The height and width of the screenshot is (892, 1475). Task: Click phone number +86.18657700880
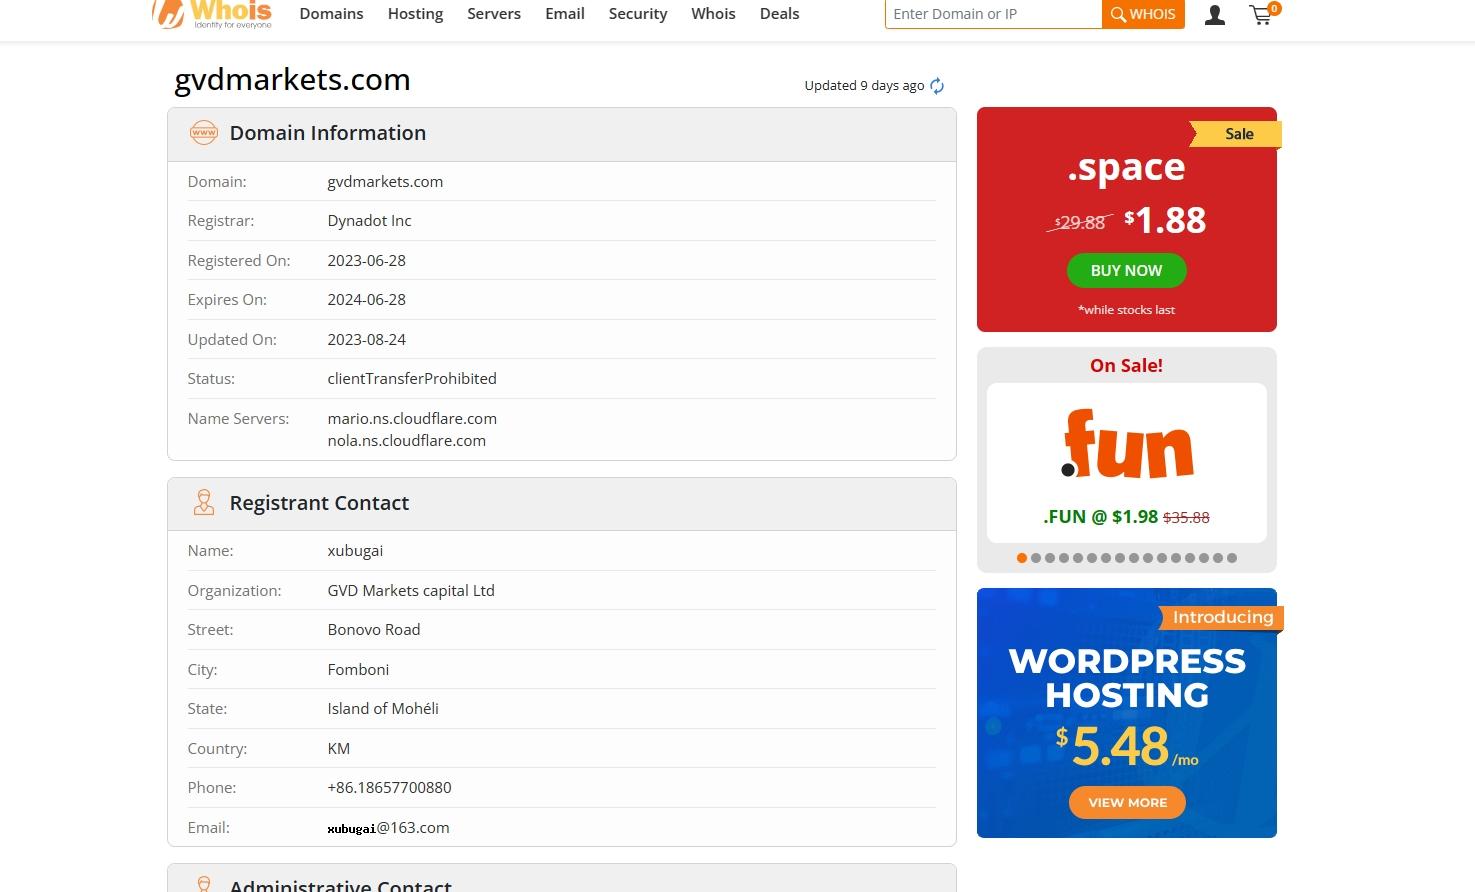coord(389,788)
